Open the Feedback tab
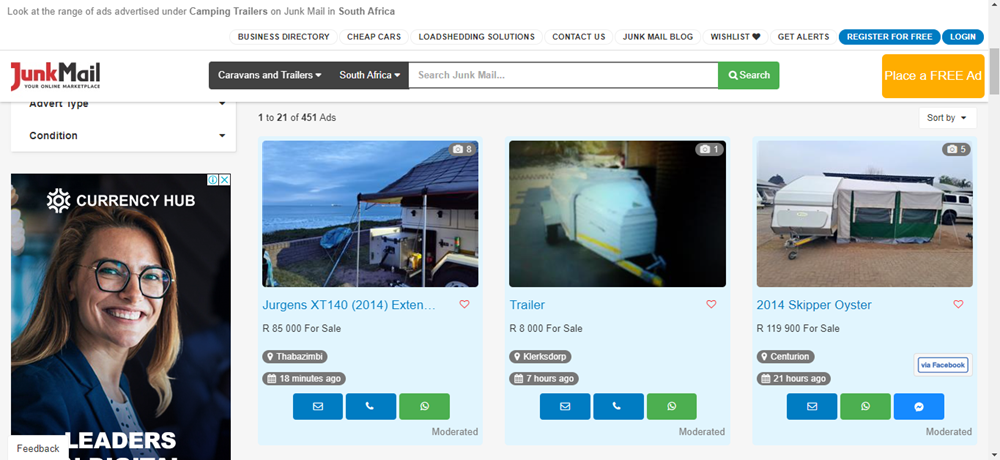The width and height of the screenshot is (1000, 460). pos(38,448)
